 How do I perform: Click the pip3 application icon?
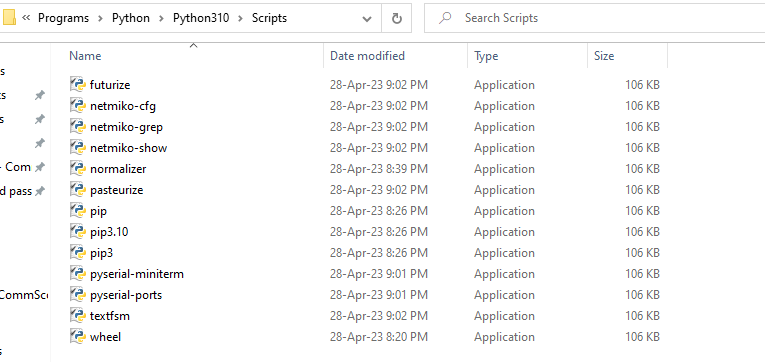[78, 253]
